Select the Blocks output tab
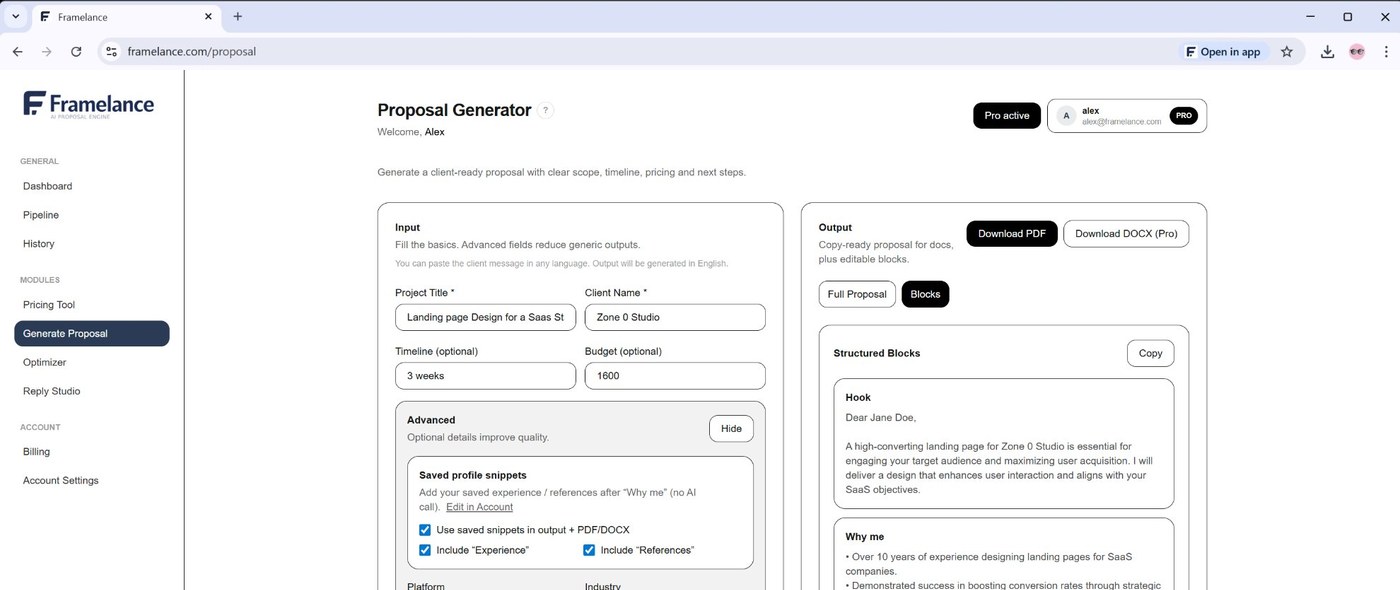The width and height of the screenshot is (1400, 590). coord(925,294)
